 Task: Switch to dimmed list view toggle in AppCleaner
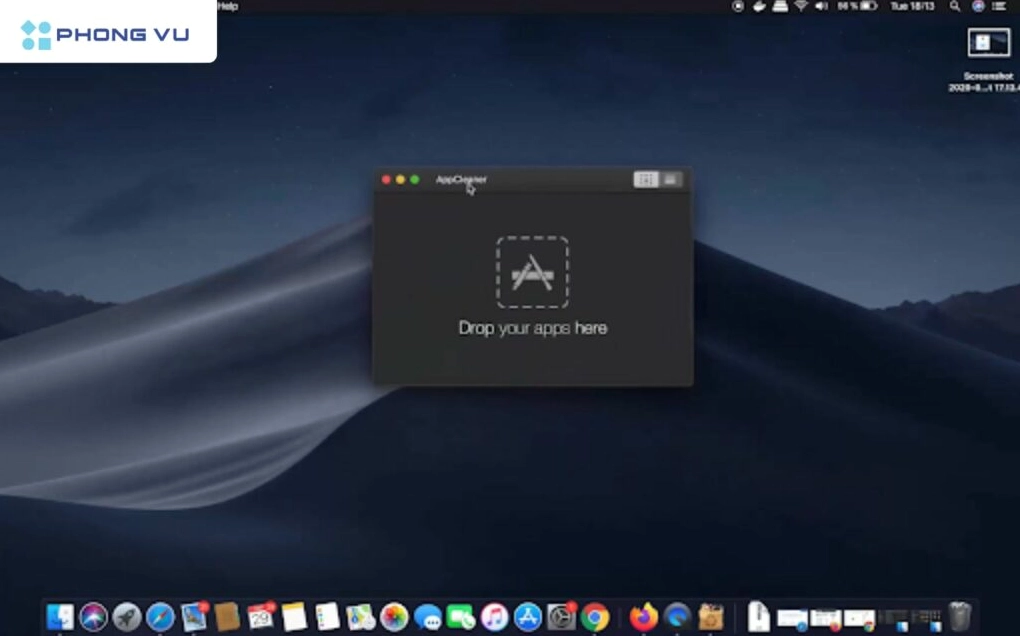671,179
